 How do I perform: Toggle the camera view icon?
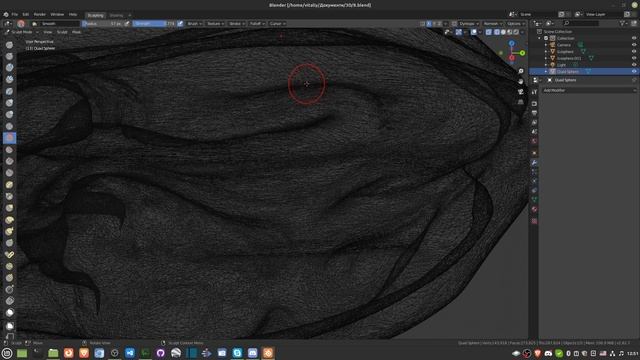click(x=521, y=91)
